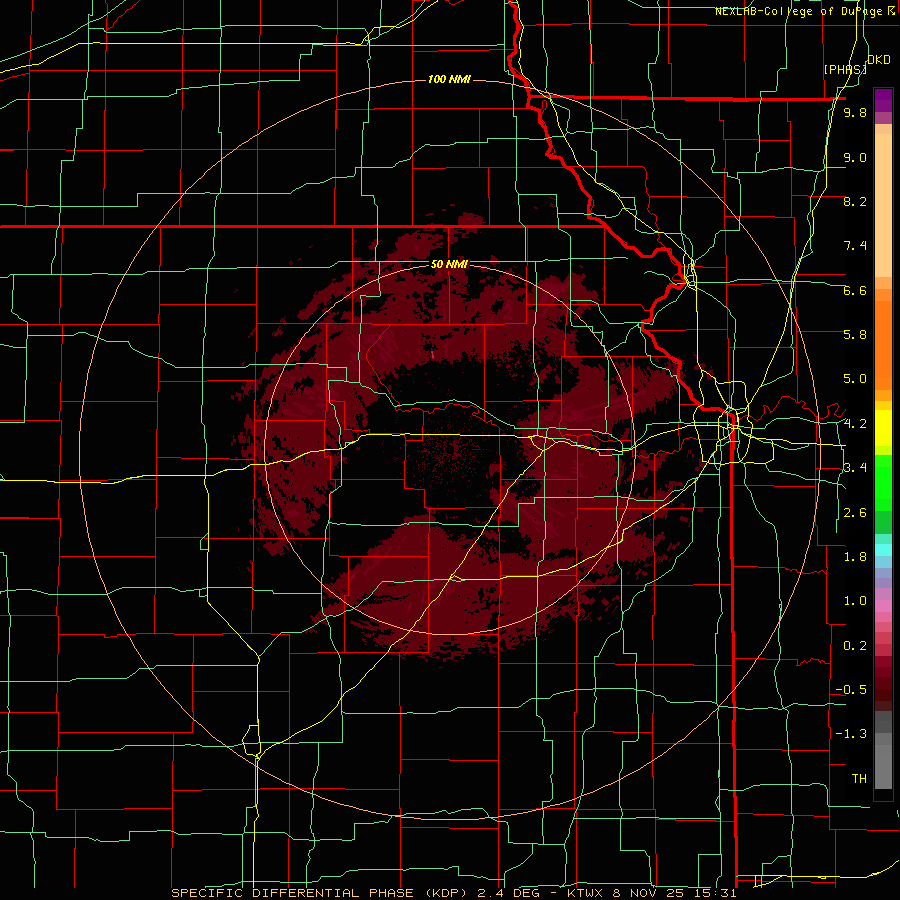Click the 100 NMI range ring label
The width and height of the screenshot is (900, 900).
[449, 79]
